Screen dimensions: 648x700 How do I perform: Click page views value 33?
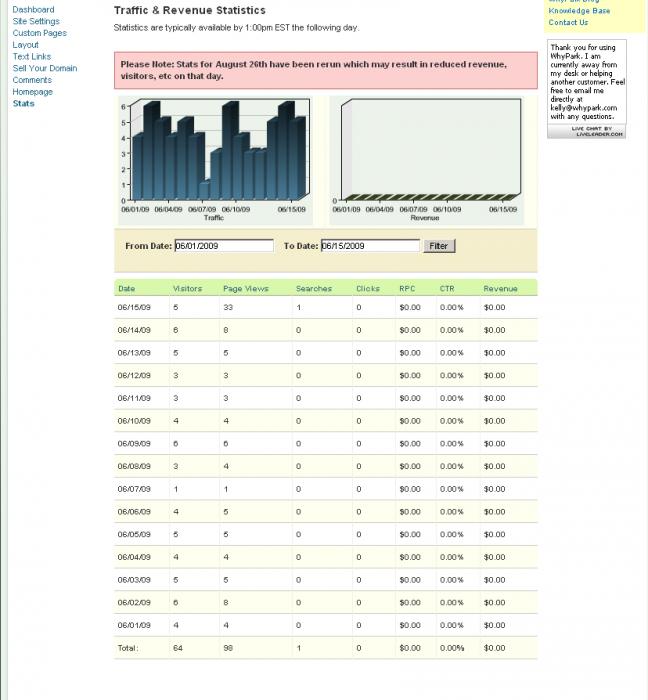coord(228,307)
